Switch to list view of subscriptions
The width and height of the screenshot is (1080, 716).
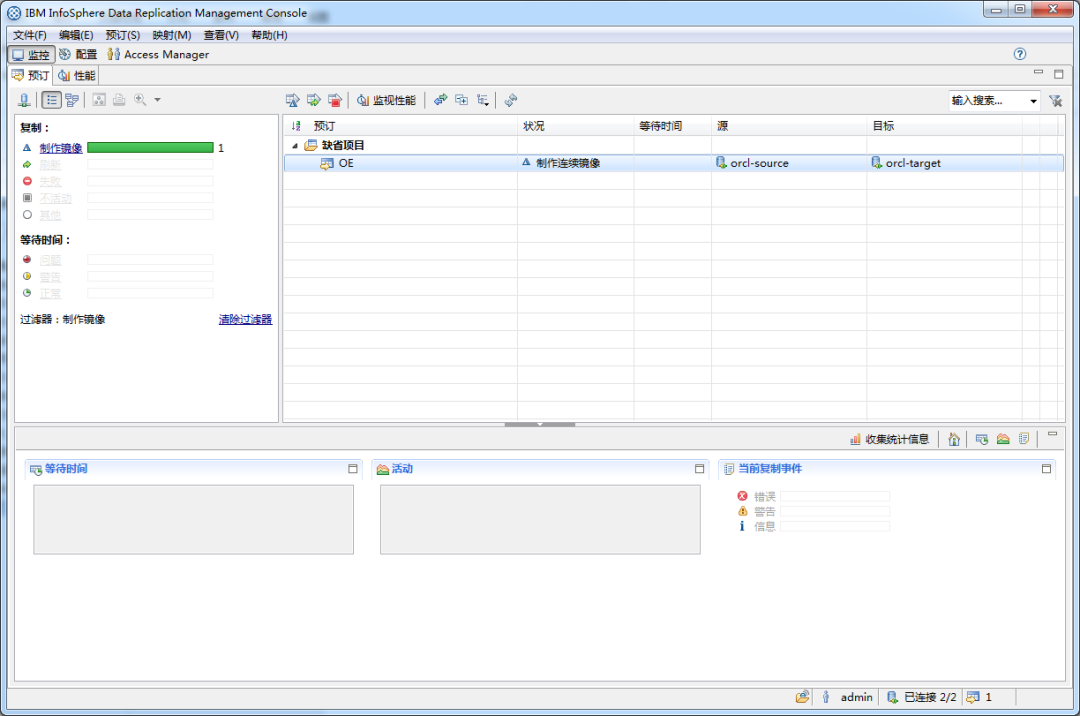pos(52,101)
